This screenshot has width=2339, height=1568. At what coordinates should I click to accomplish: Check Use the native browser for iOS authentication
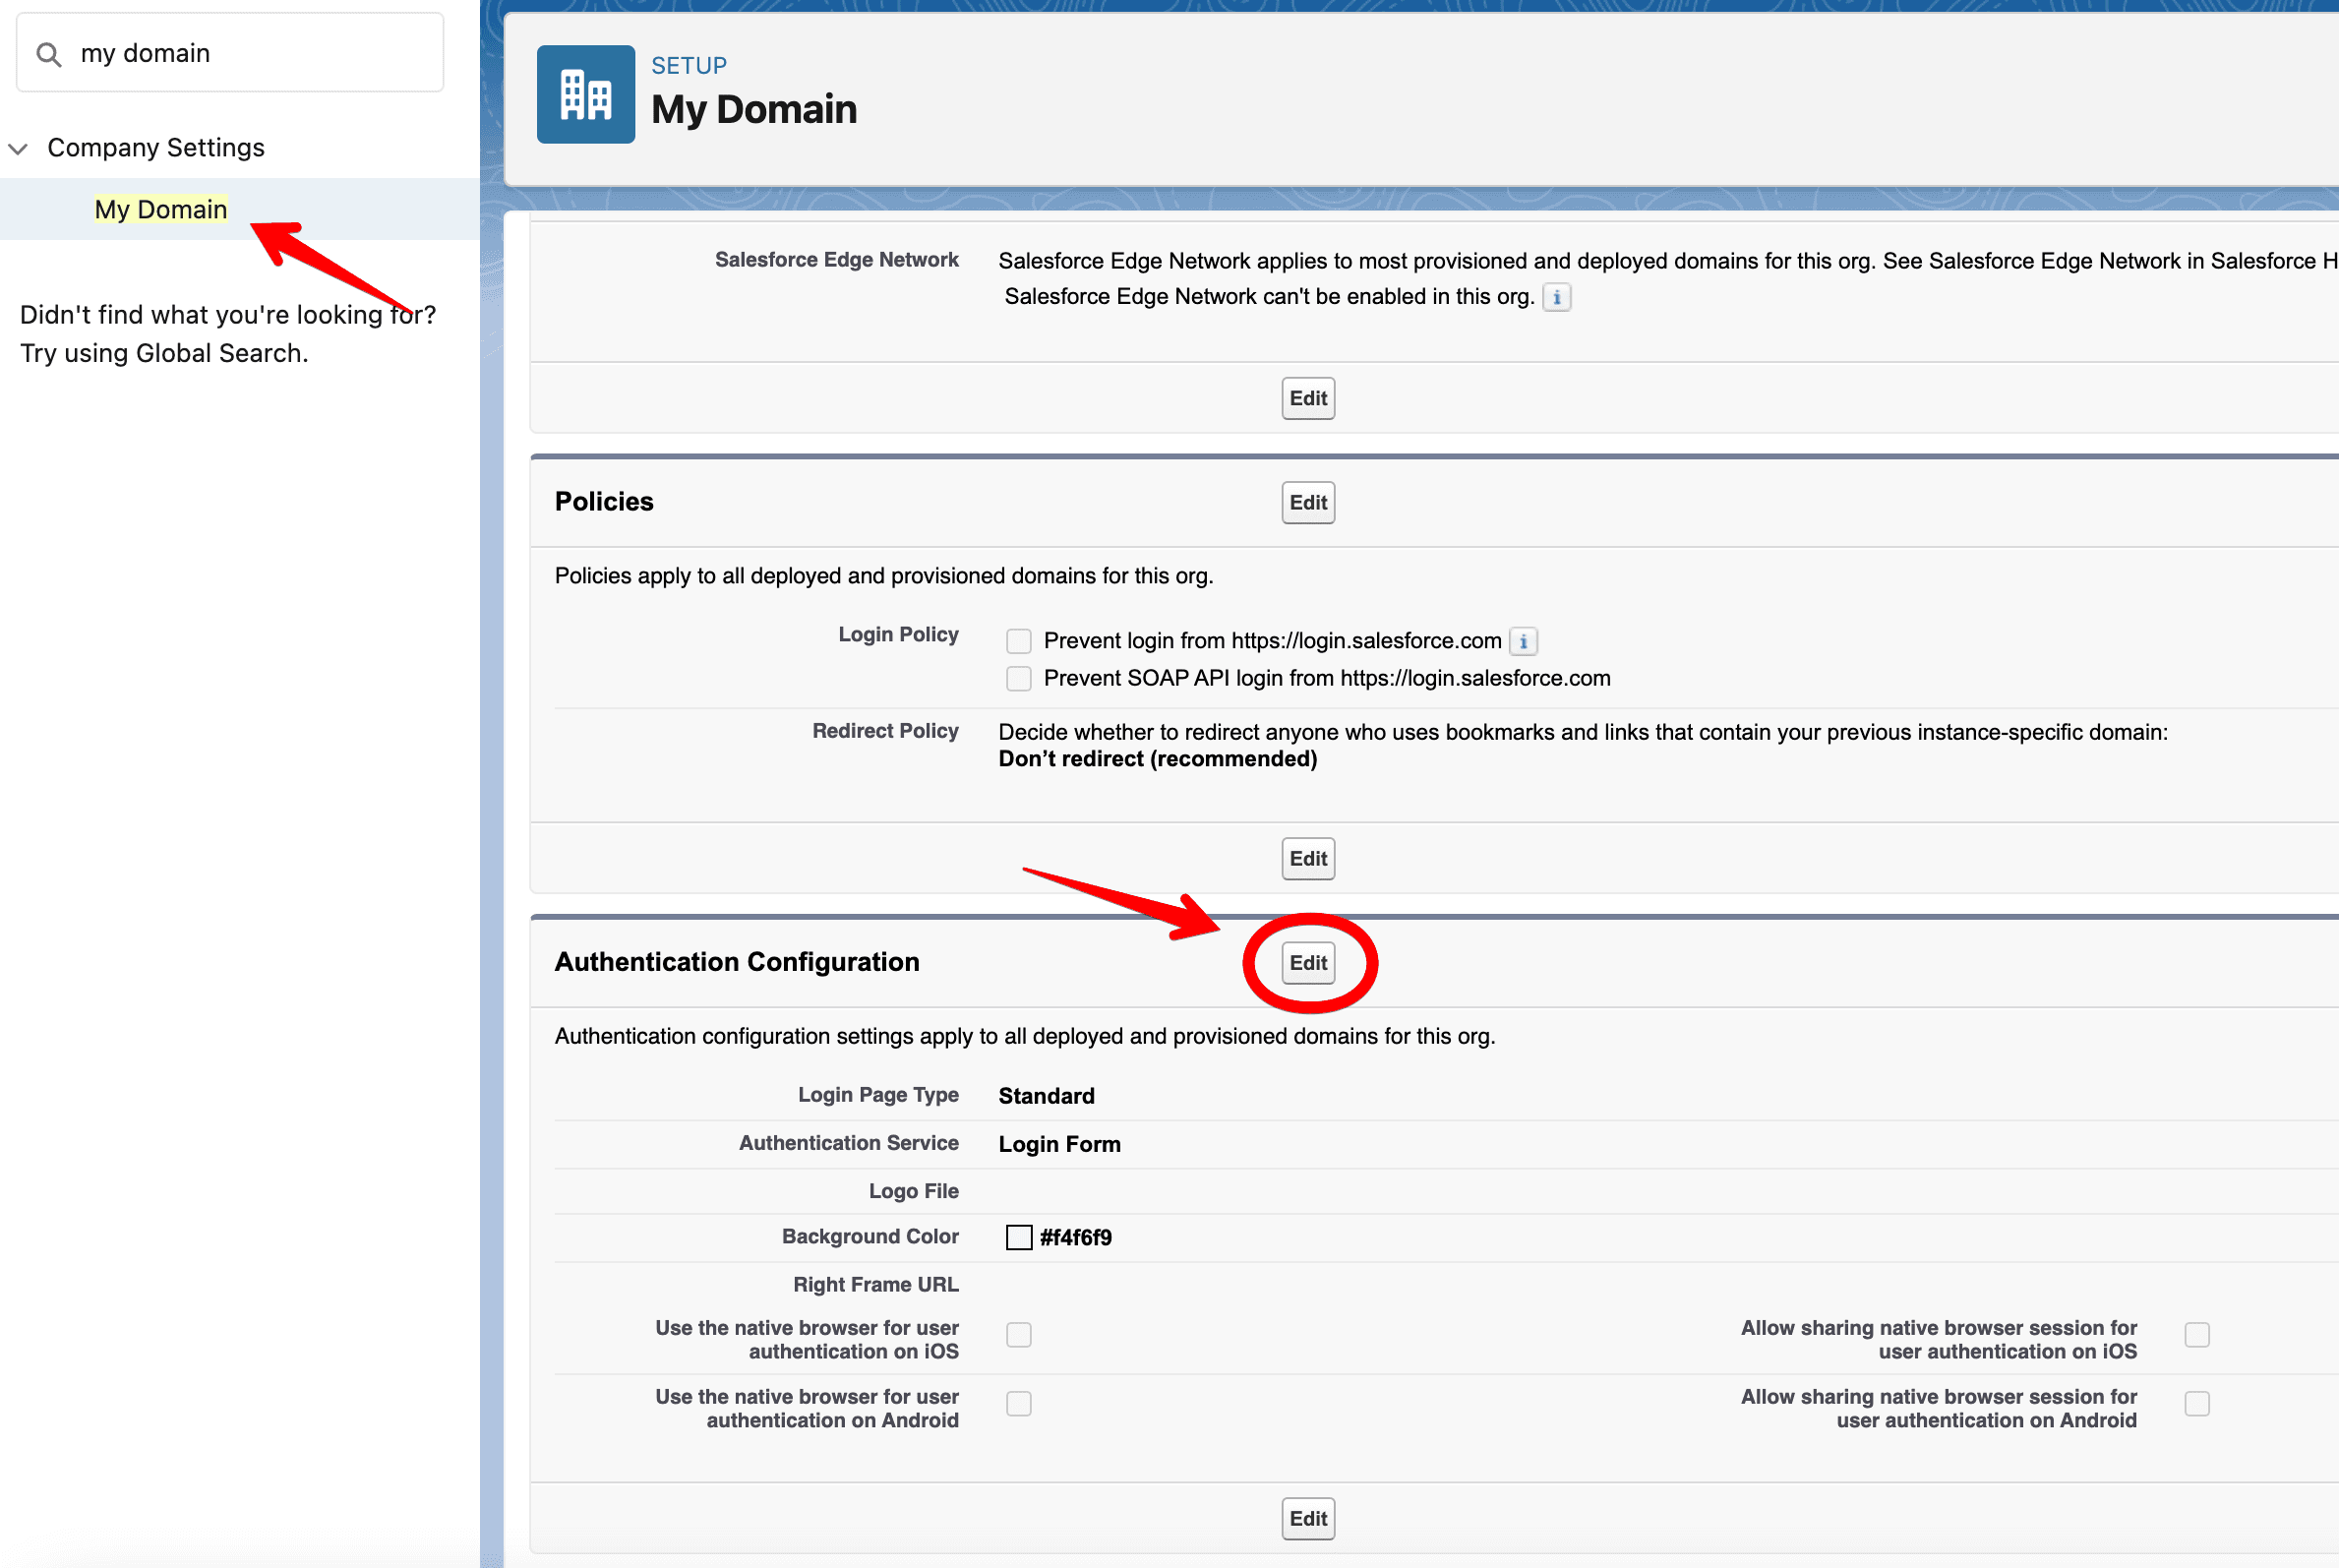1018,1334
